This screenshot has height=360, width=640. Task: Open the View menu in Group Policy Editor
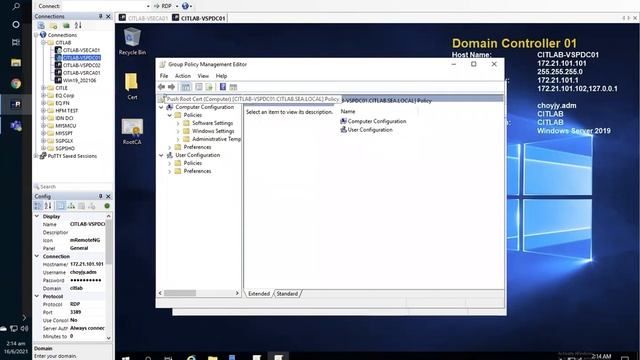203,76
